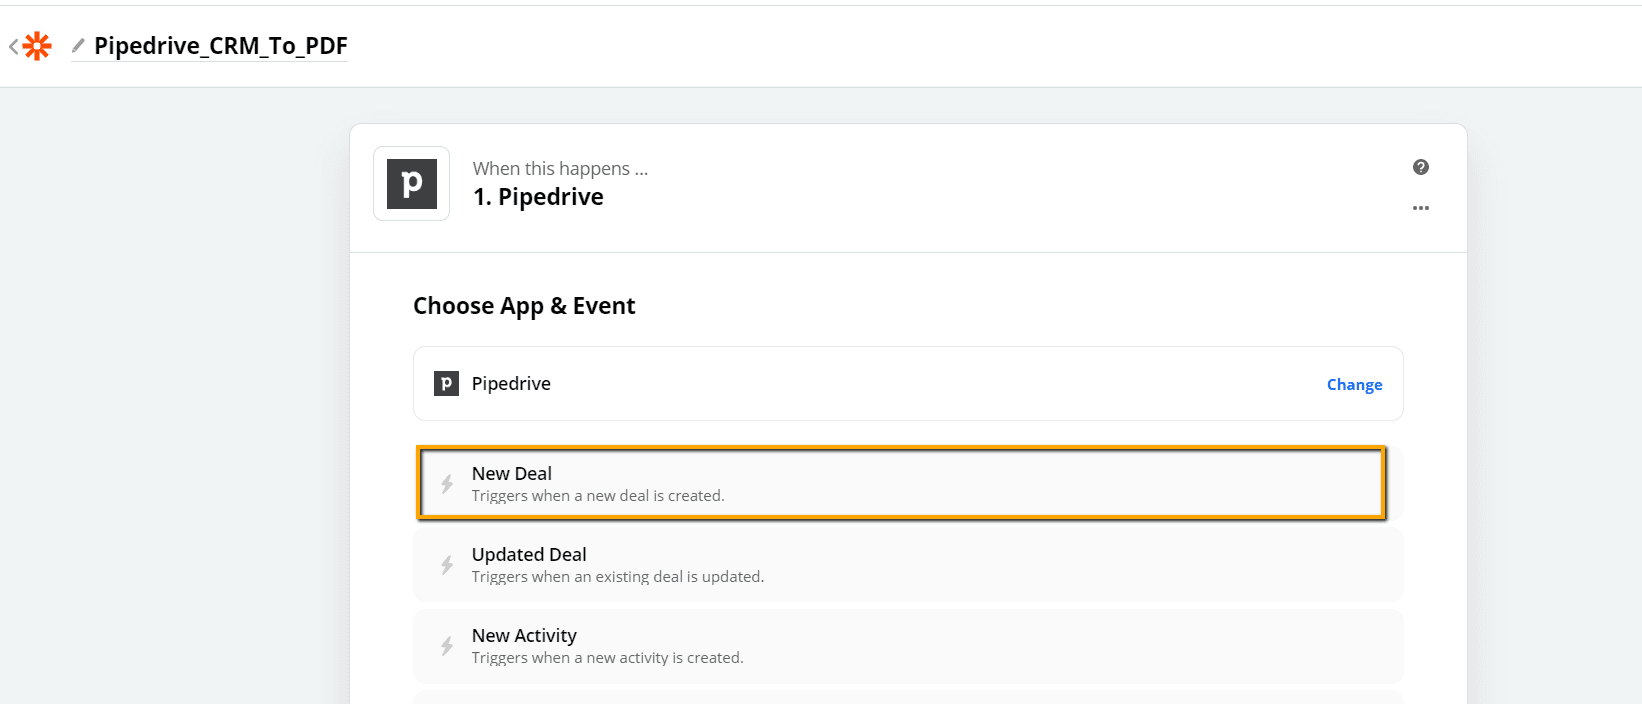
Task: Collapse the '1. Pipedrive' step title
Action: [x=538, y=197]
